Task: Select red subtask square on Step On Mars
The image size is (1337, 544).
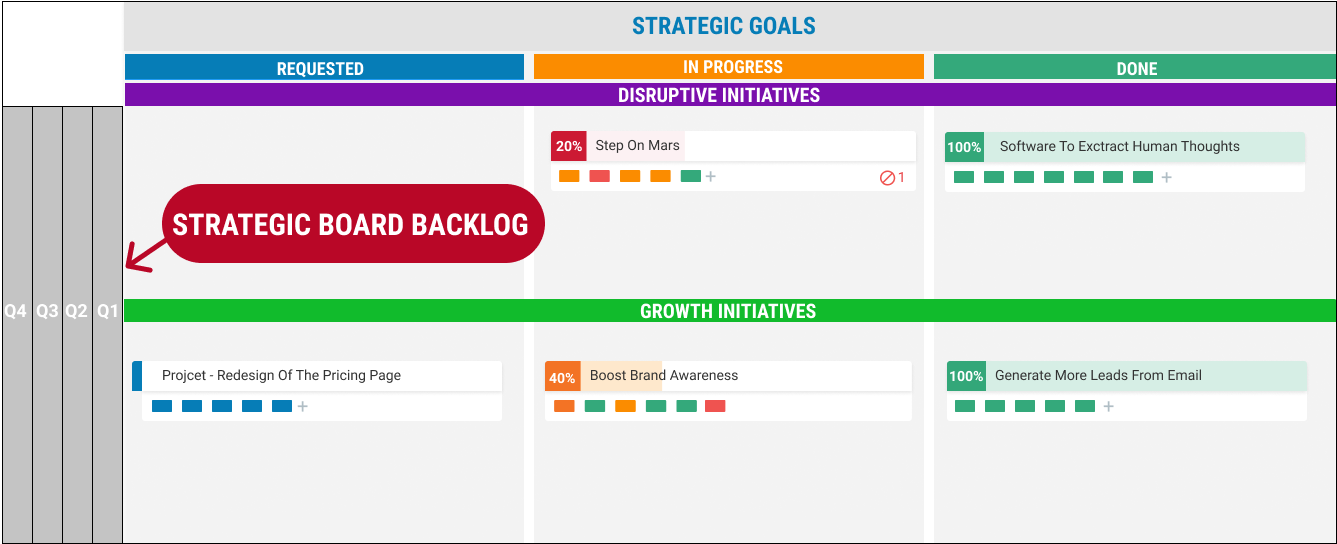Action: click(x=599, y=176)
